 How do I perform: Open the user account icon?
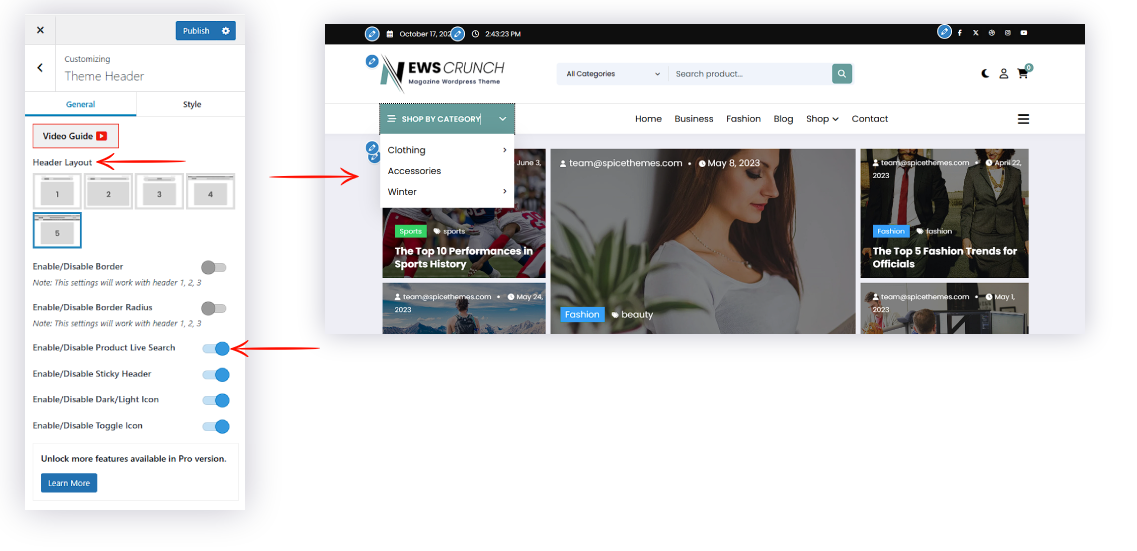point(1003,74)
